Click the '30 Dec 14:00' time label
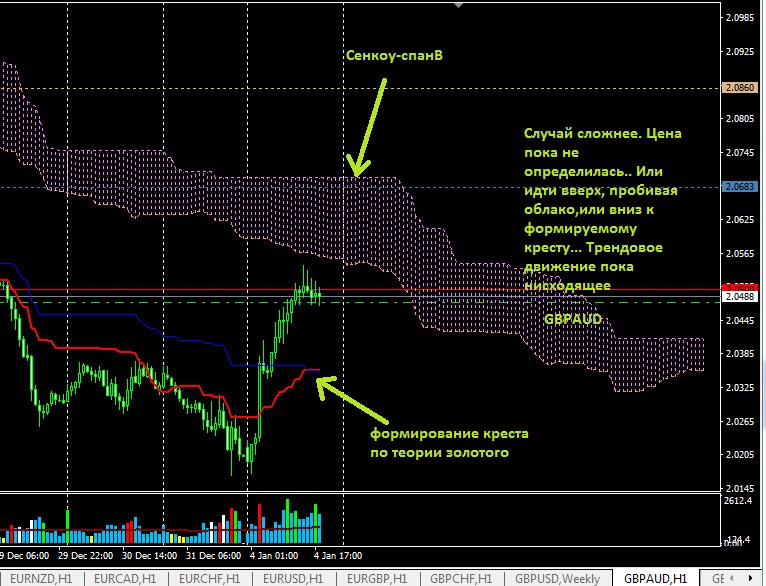 pos(149,556)
